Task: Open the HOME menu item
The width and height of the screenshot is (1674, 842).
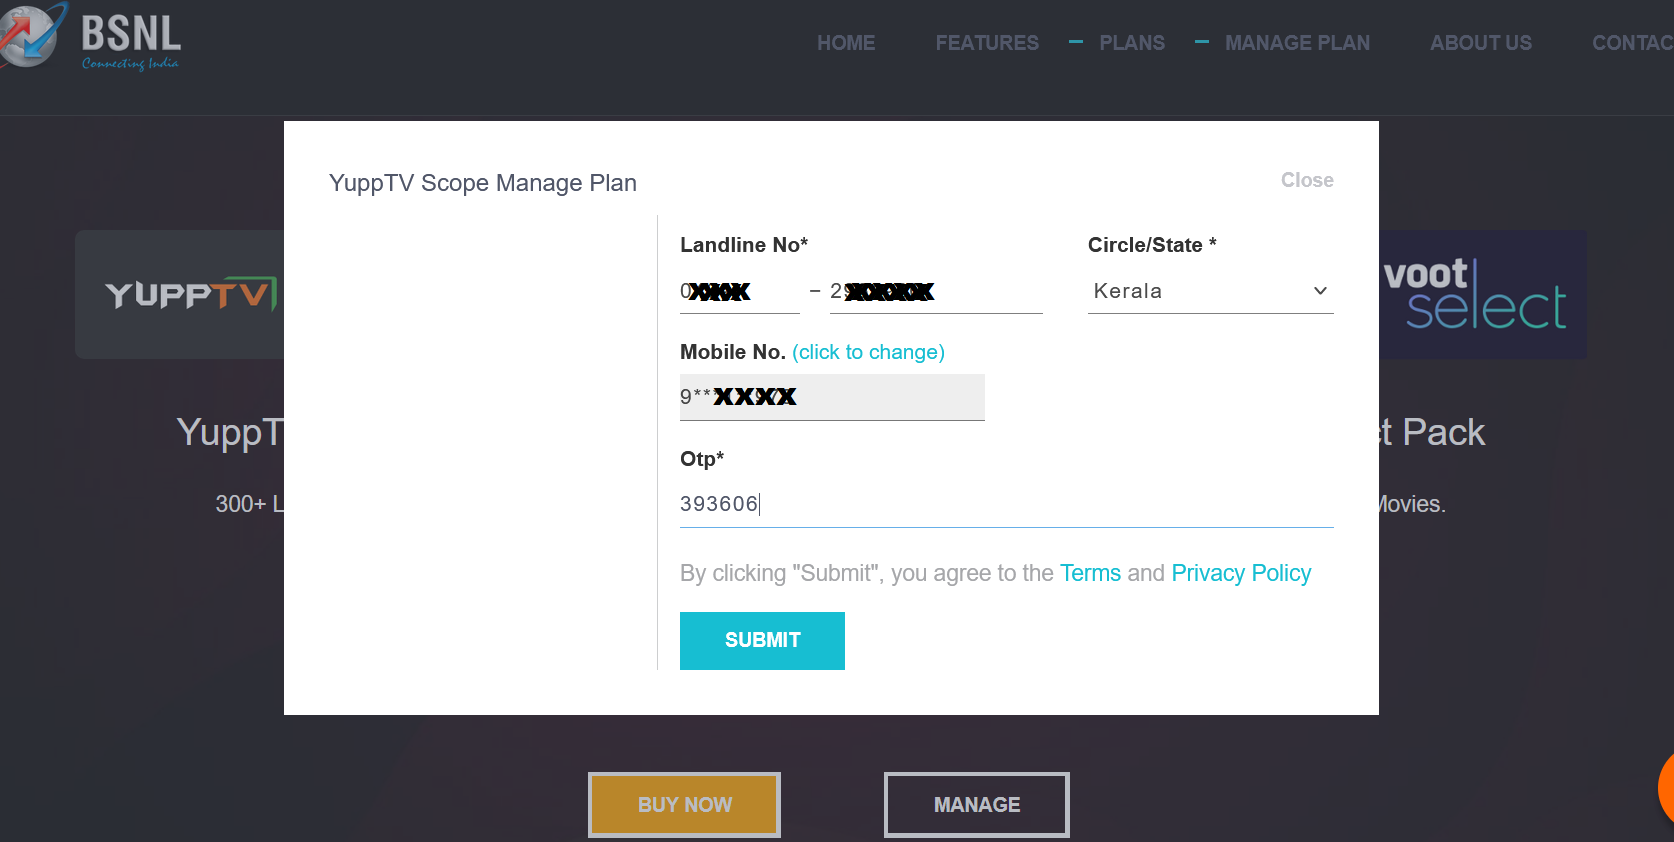Action: pos(846,43)
